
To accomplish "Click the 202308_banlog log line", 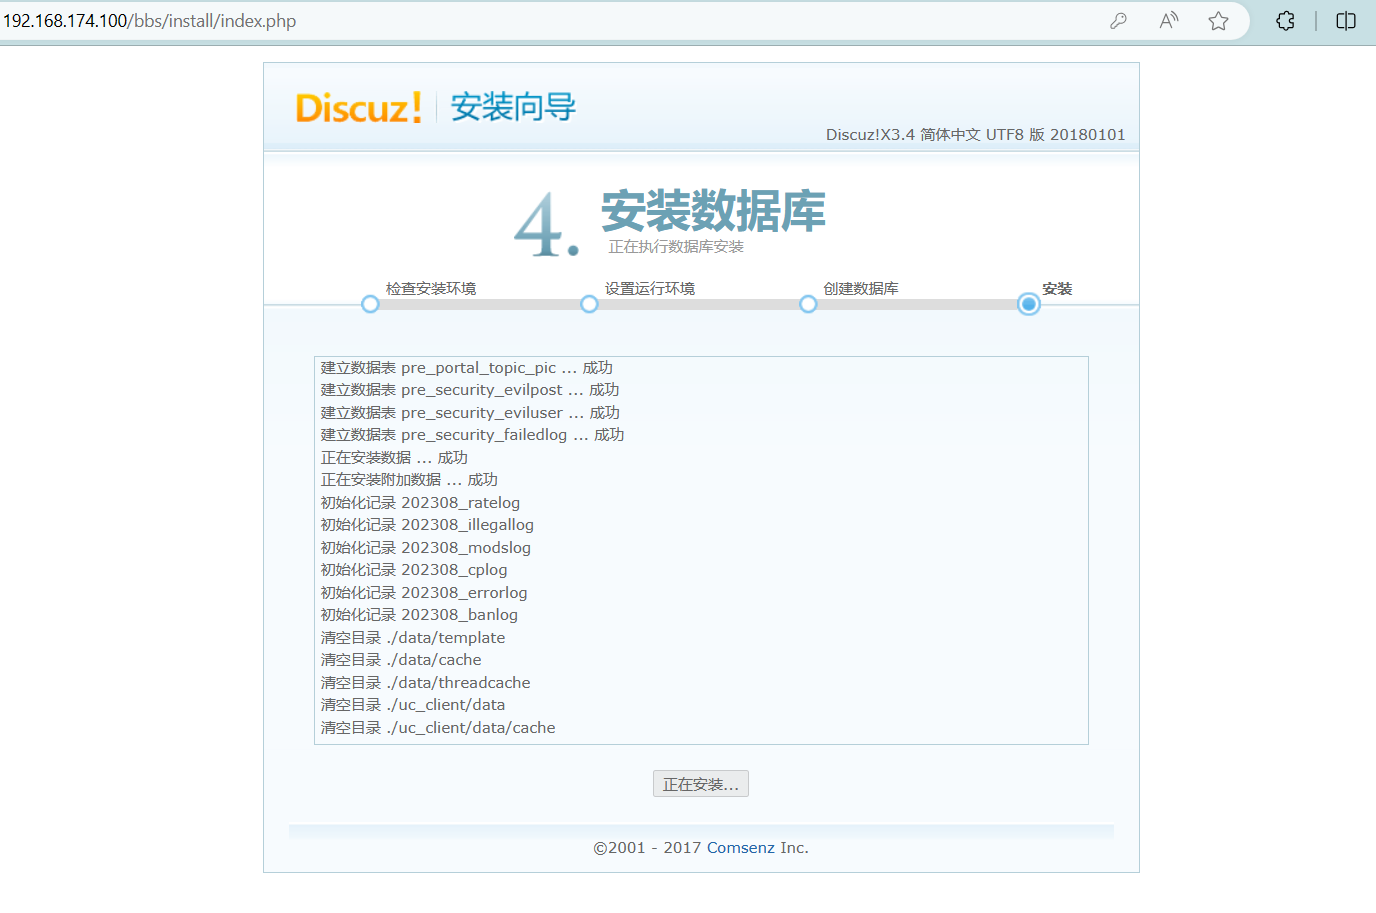I will coord(419,615).
